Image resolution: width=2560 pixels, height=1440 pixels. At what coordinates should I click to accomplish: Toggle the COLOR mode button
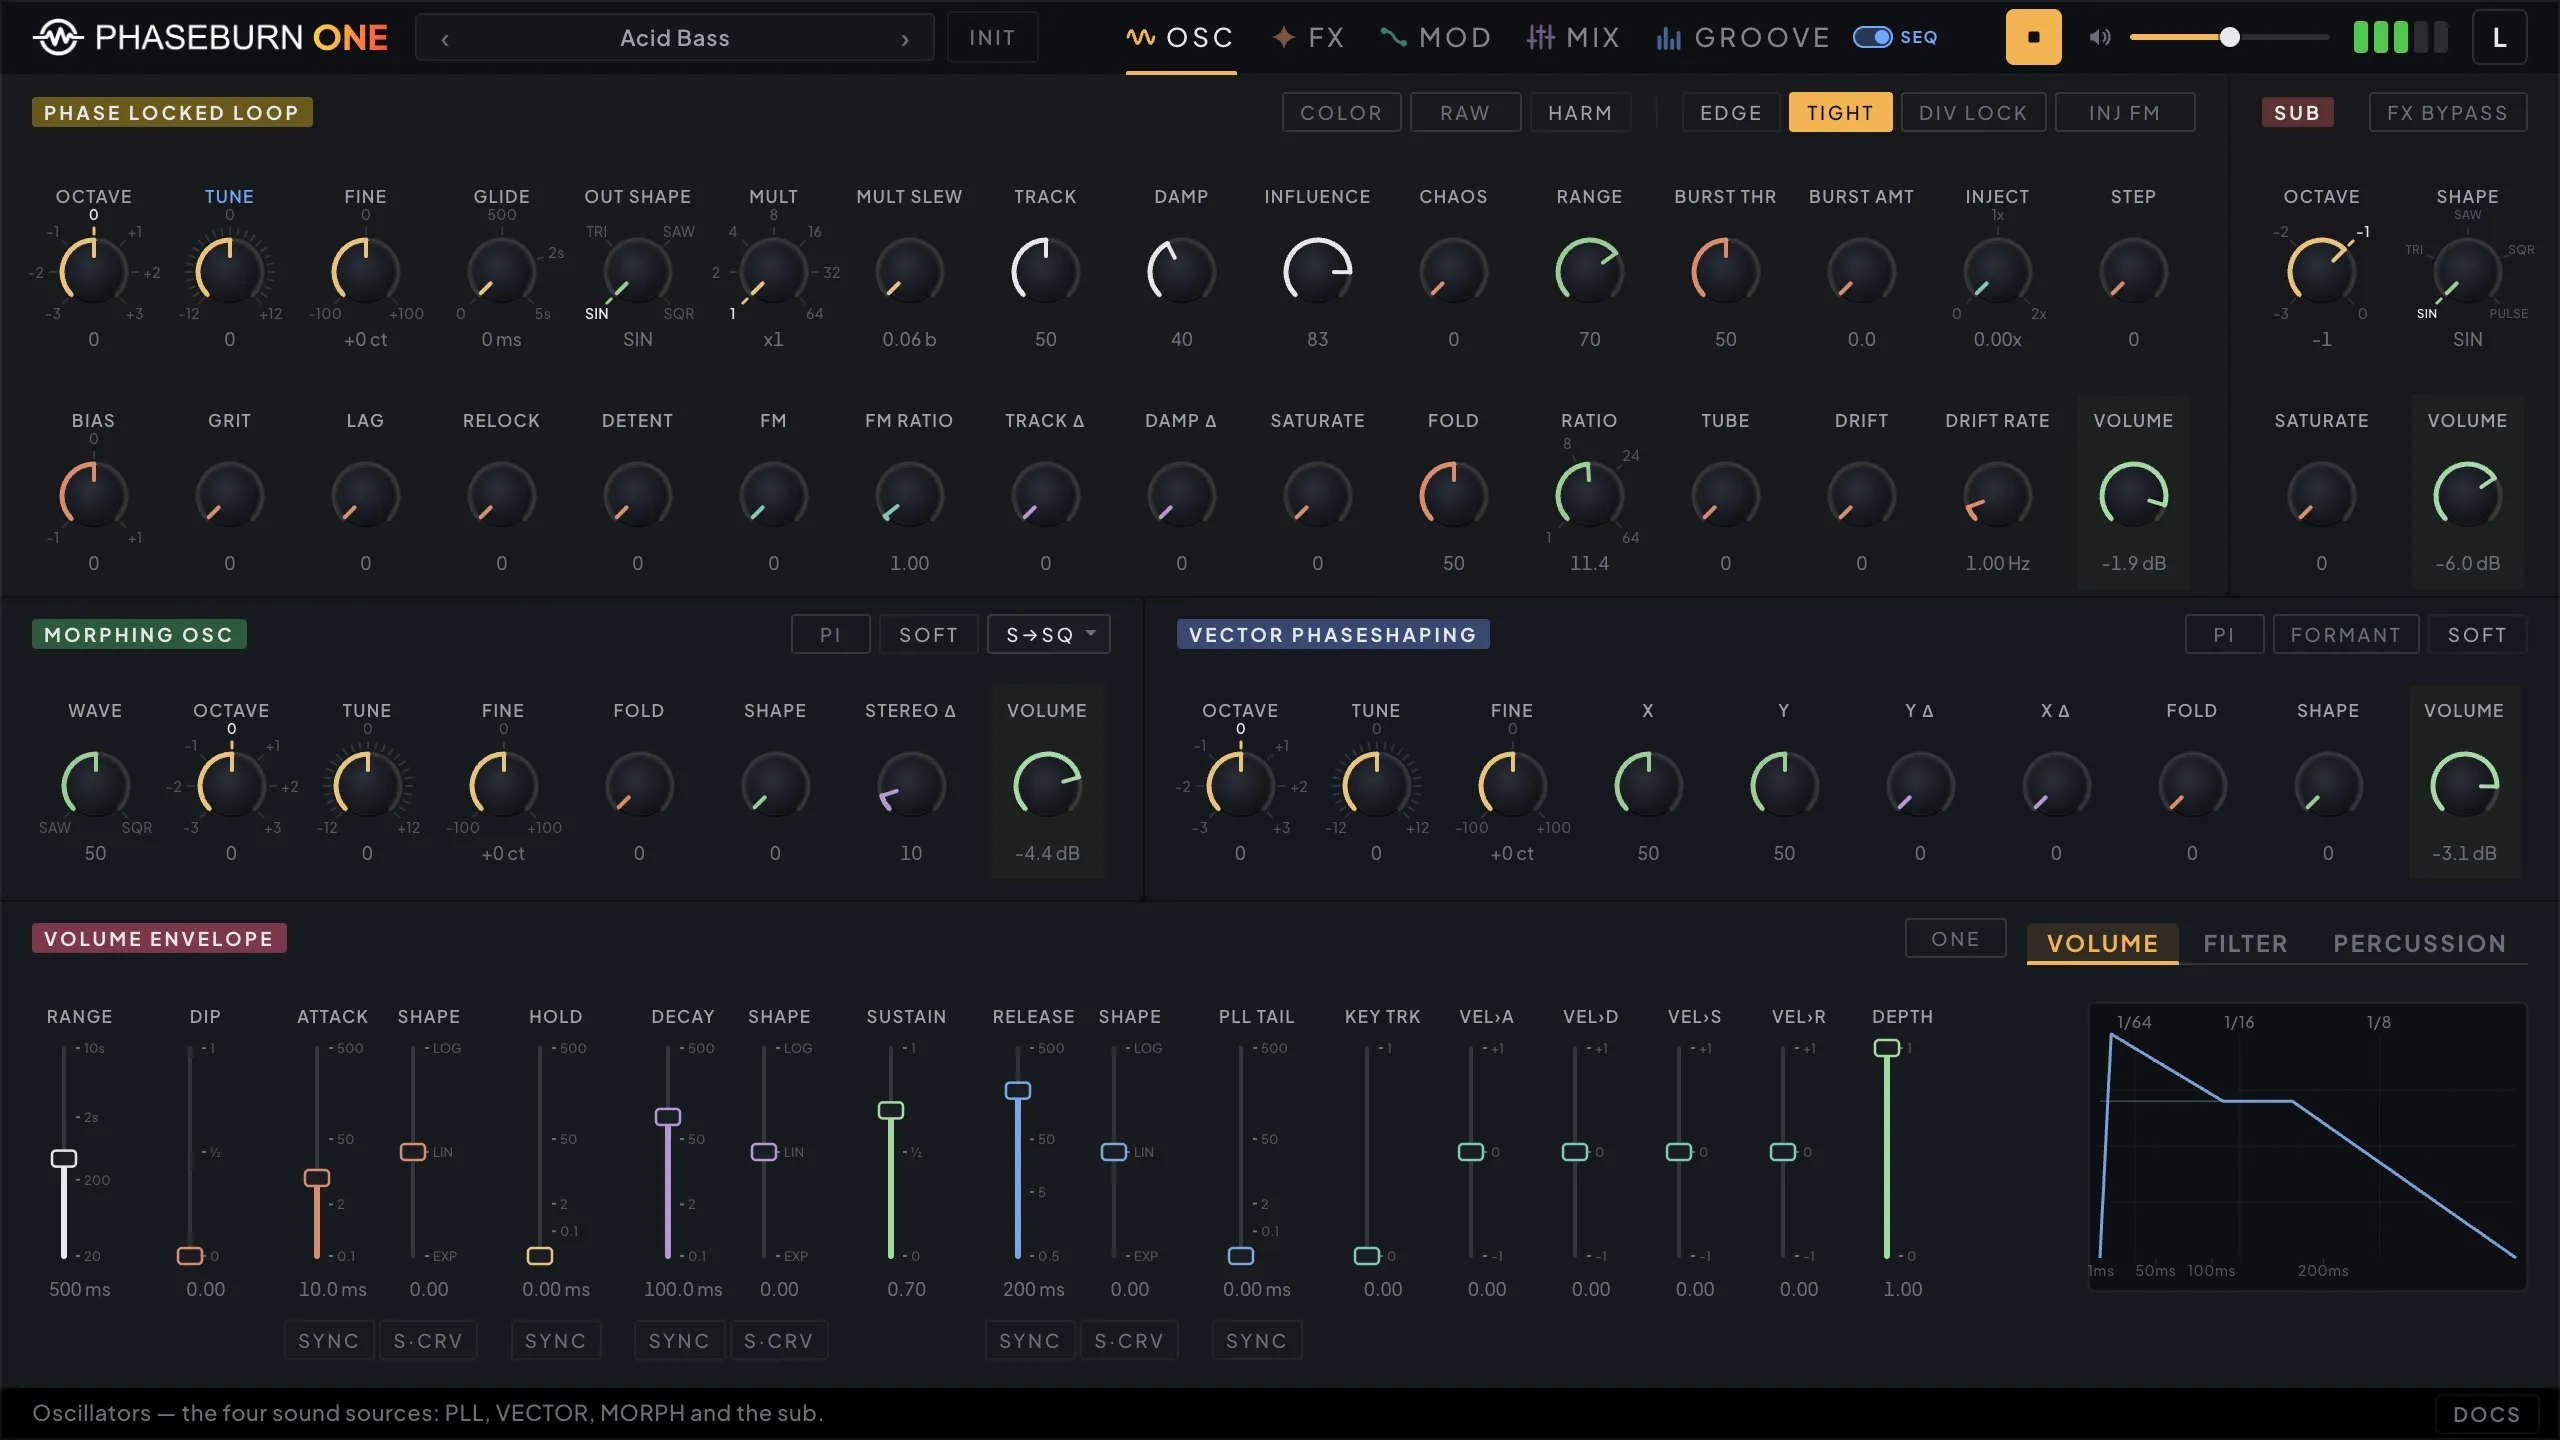1341,113
